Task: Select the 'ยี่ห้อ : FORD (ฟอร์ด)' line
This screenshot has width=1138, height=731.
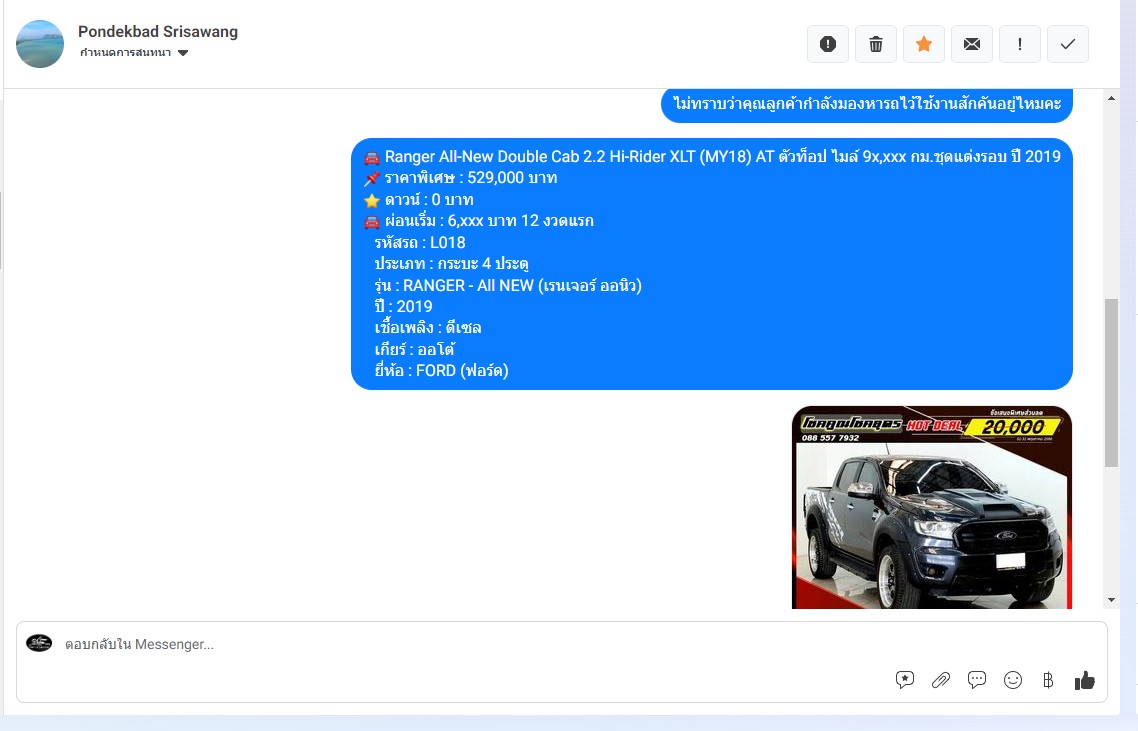Action: click(441, 371)
